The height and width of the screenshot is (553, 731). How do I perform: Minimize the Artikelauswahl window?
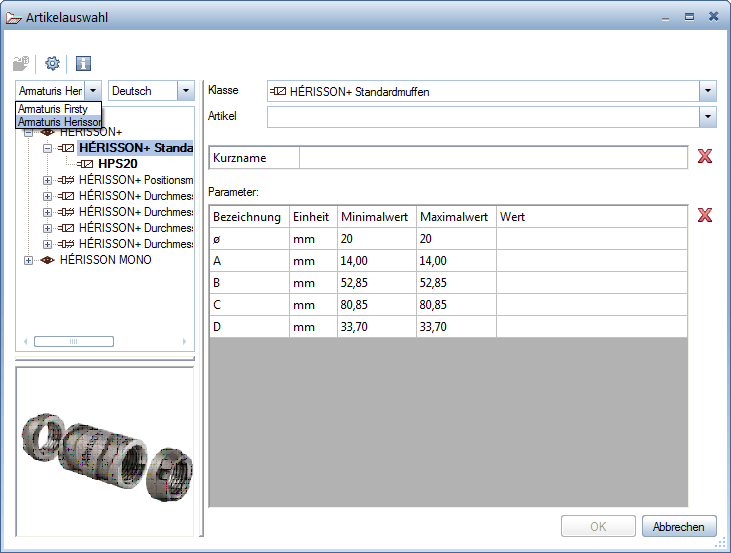coord(665,19)
